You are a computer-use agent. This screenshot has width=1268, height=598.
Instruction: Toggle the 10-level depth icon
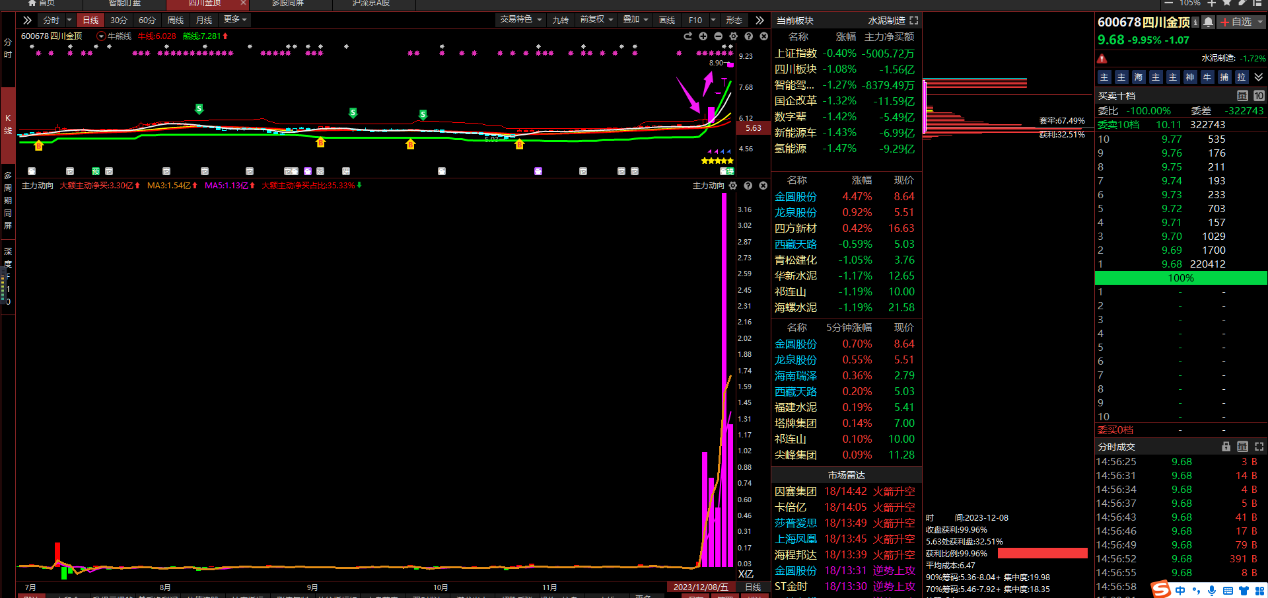1259,95
